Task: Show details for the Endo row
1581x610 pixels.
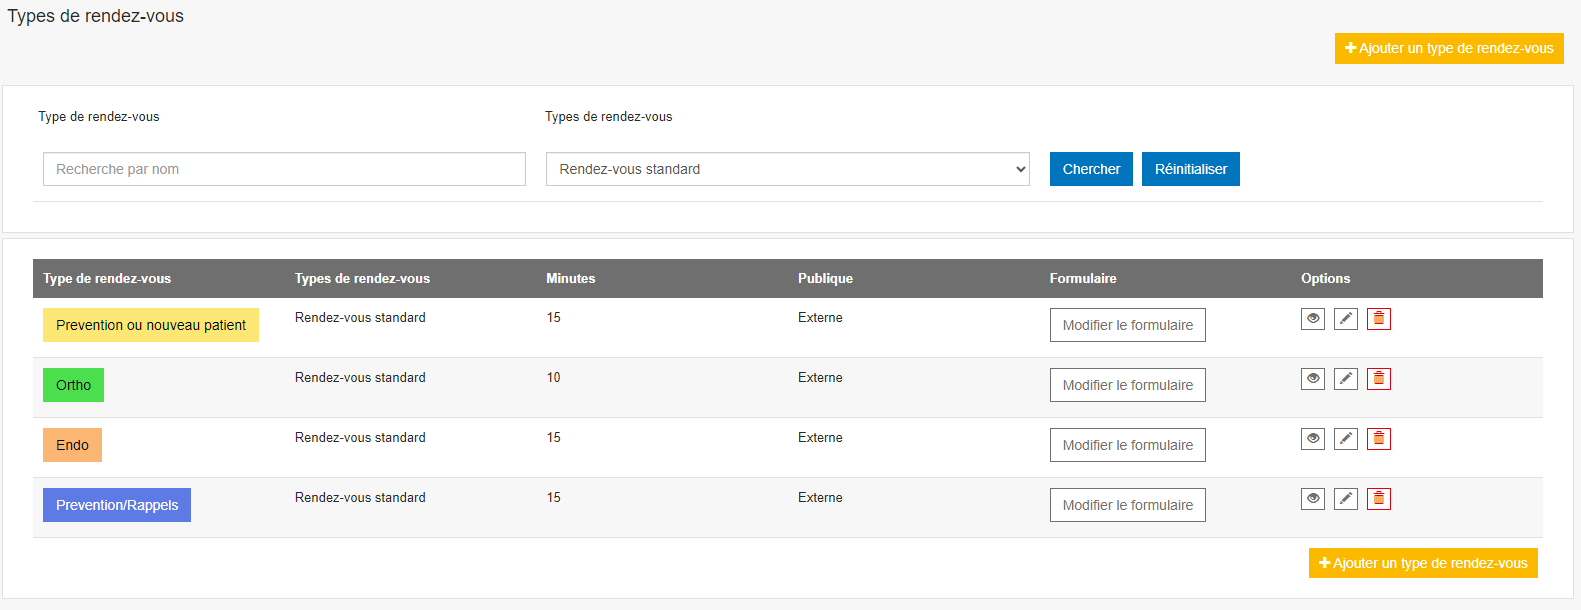Action: coord(1312,439)
